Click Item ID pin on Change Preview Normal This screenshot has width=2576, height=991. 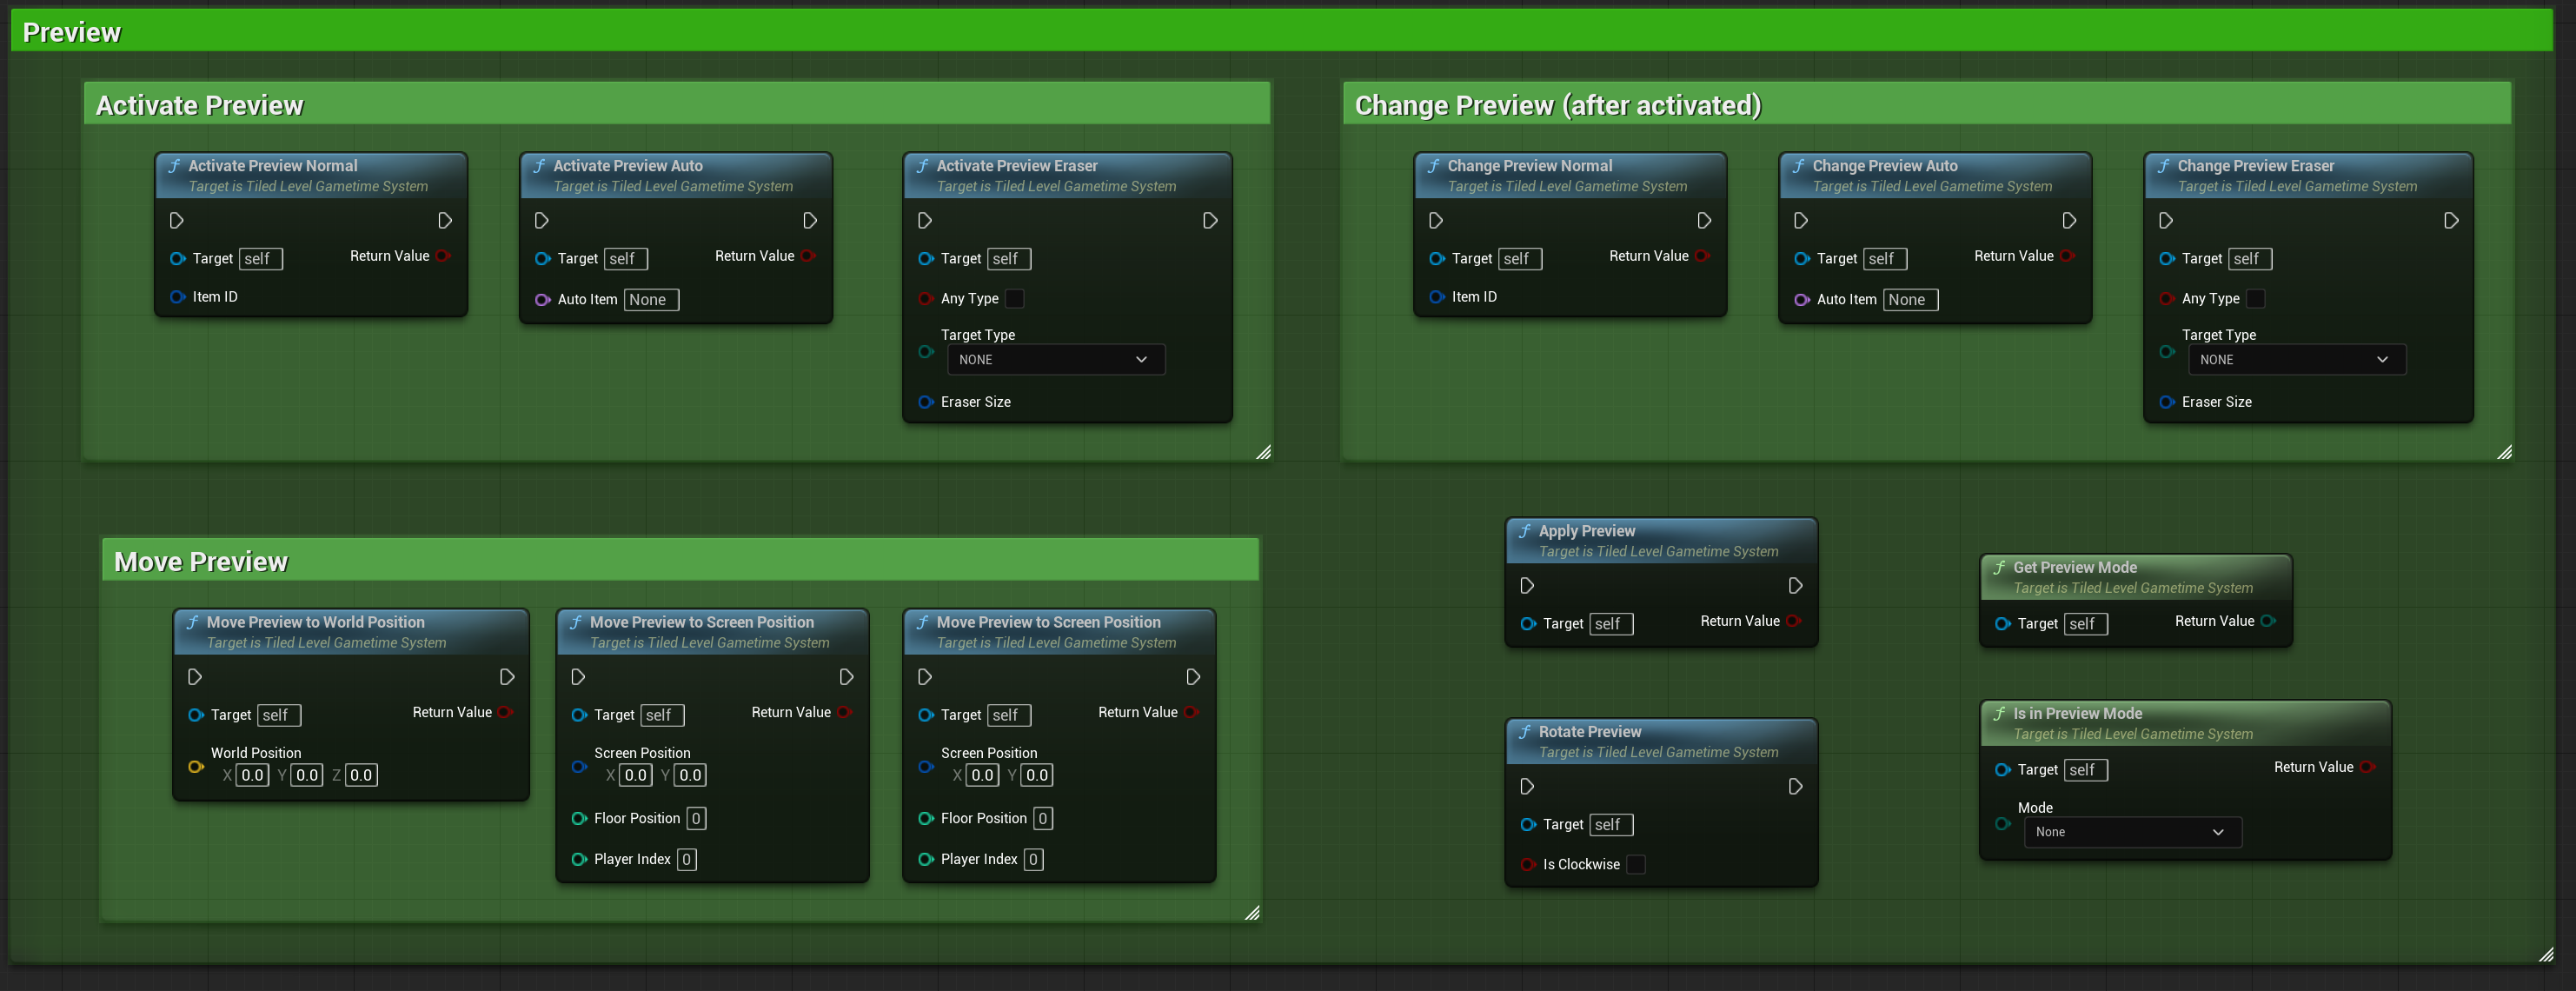click(1436, 297)
